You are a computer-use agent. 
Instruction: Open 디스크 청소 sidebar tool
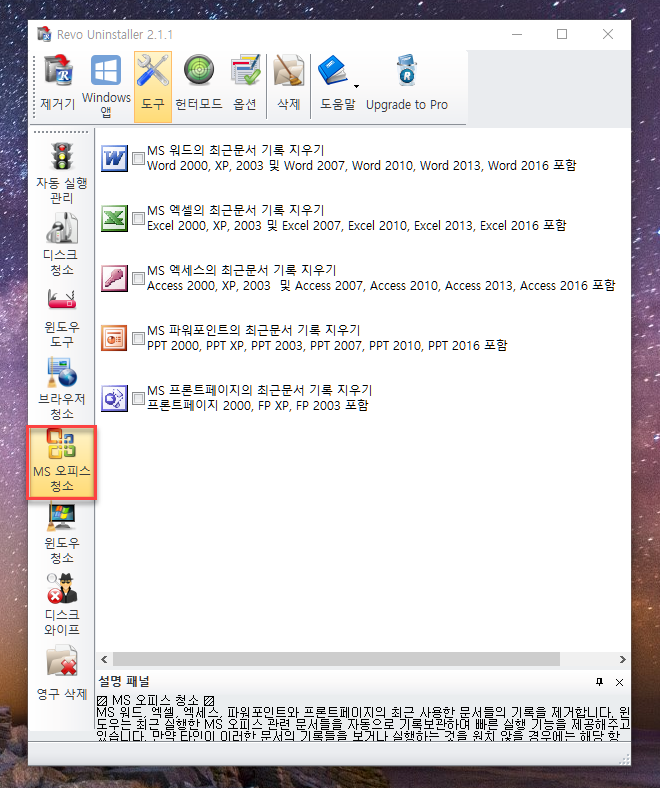coord(62,244)
